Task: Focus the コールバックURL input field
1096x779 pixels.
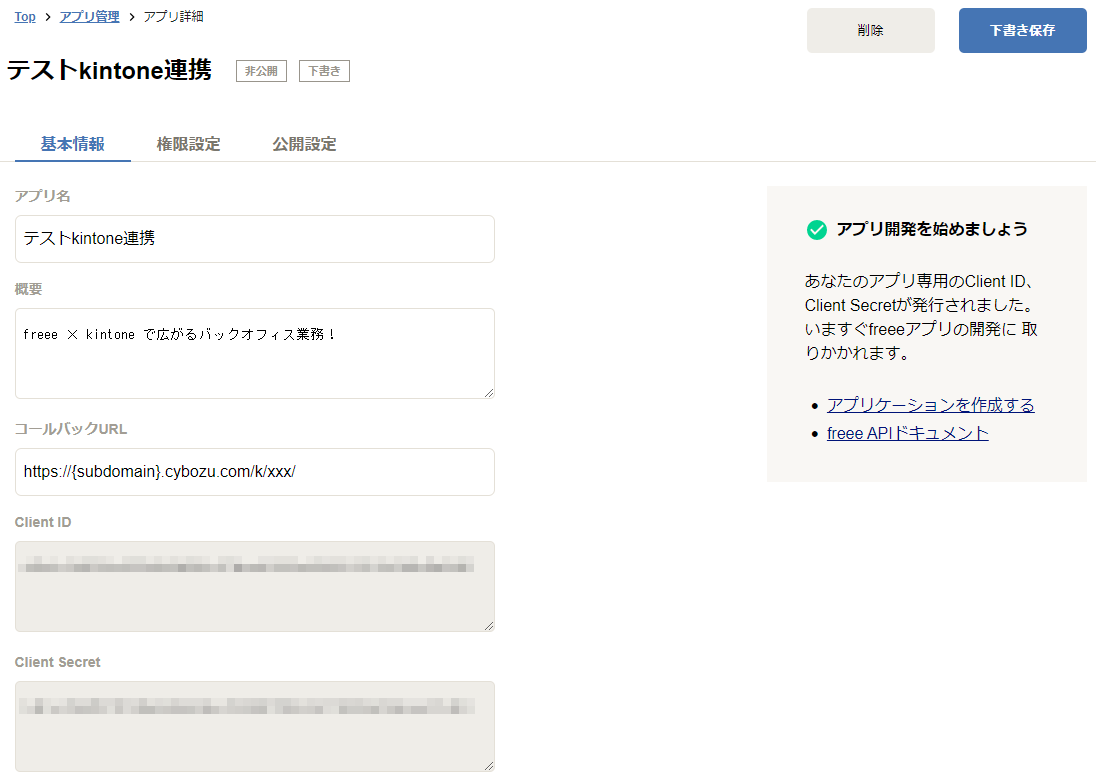Action: coord(254,472)
